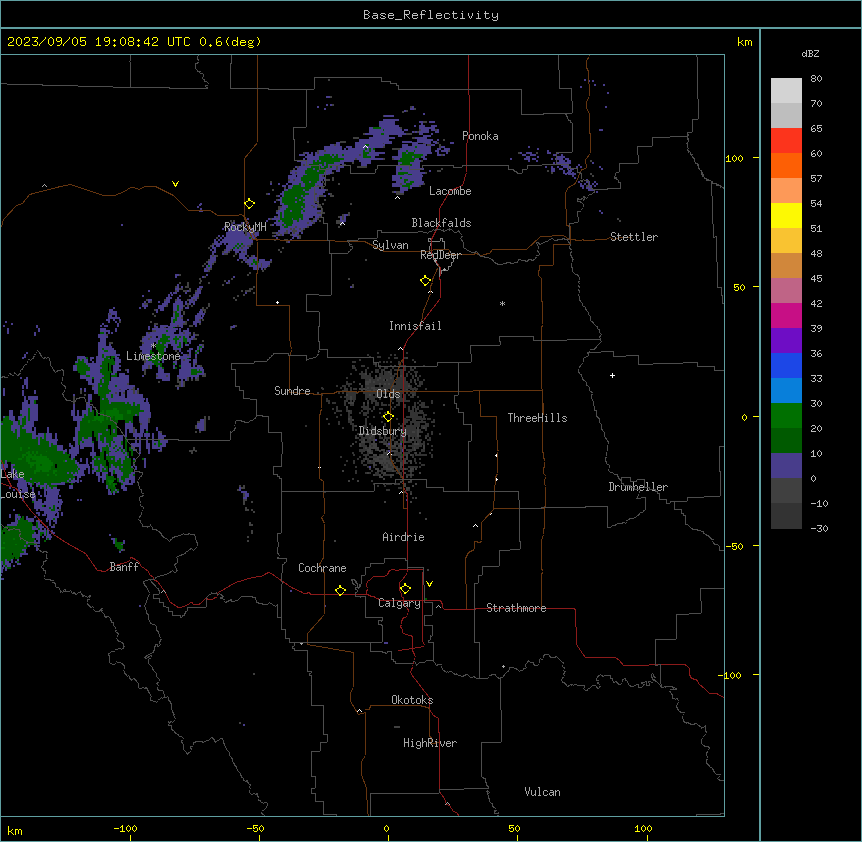Pick the magenta 39-42 dBZ legend swatch
The width and height of the screenshot is (862, 842).
[x=786, y=315]
